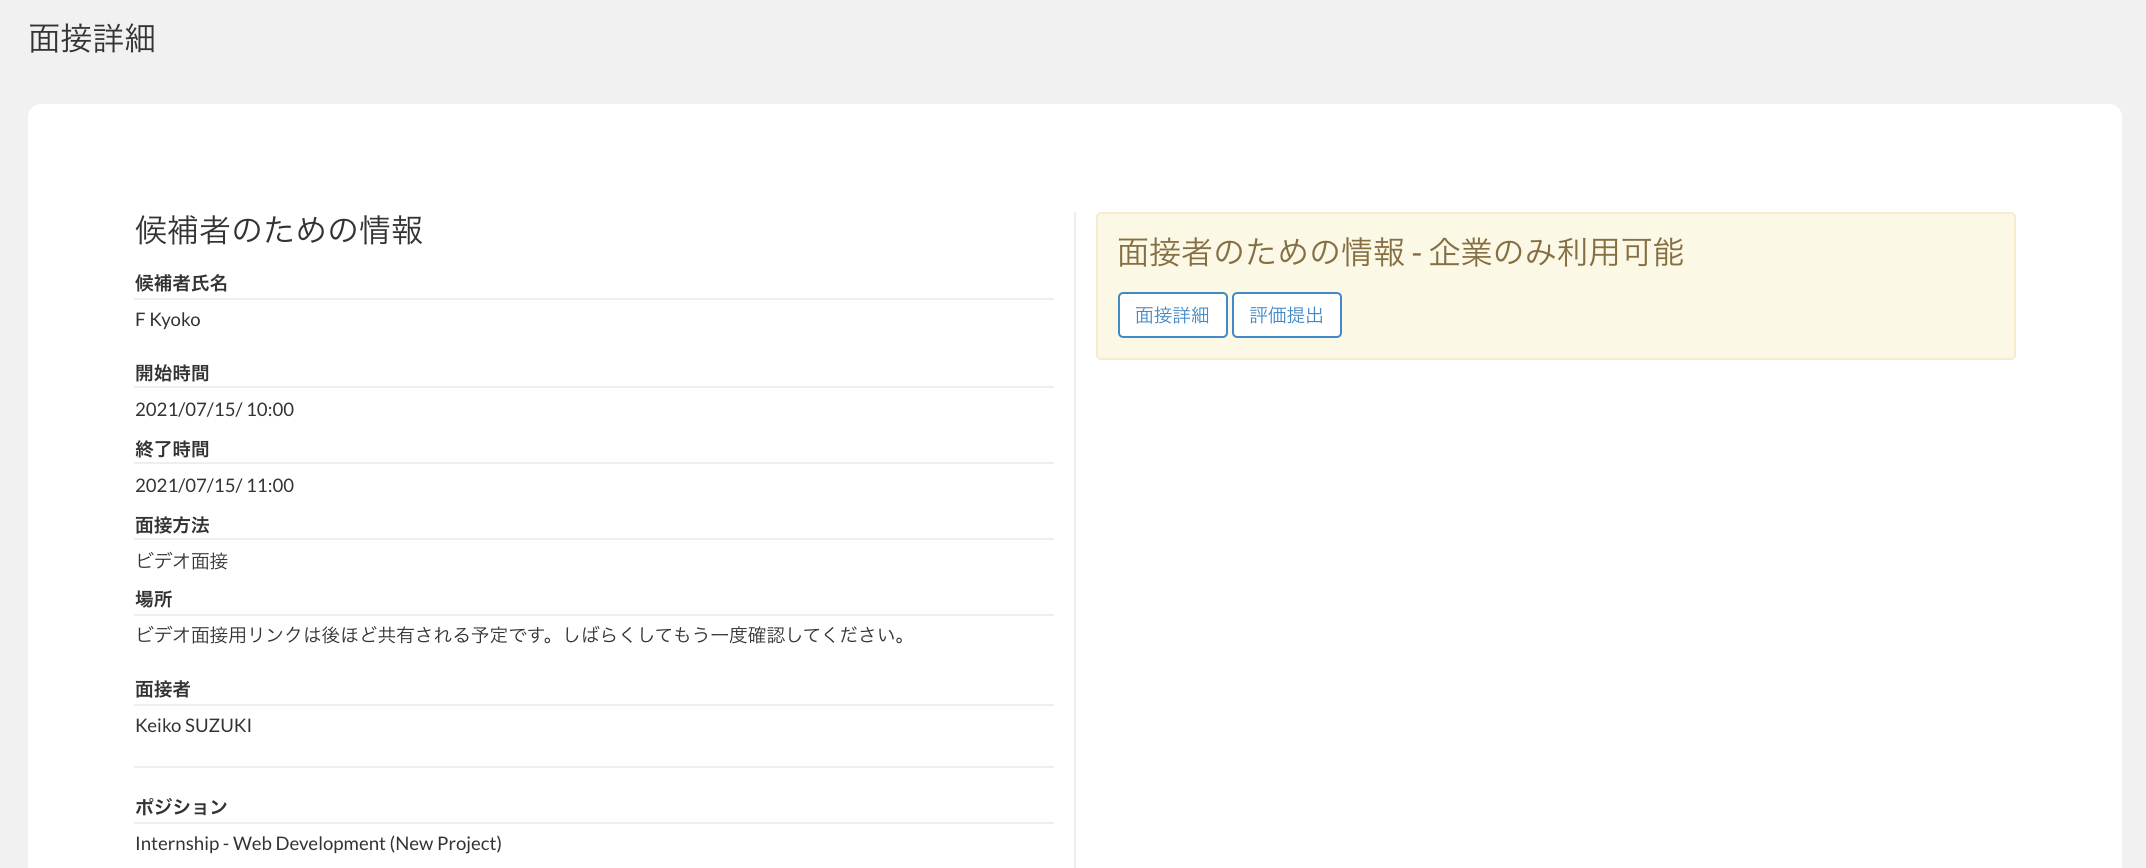Select start time 2021/07/15/ 10:00
The height and width of the screenshot is (868, 2146).
214,410
